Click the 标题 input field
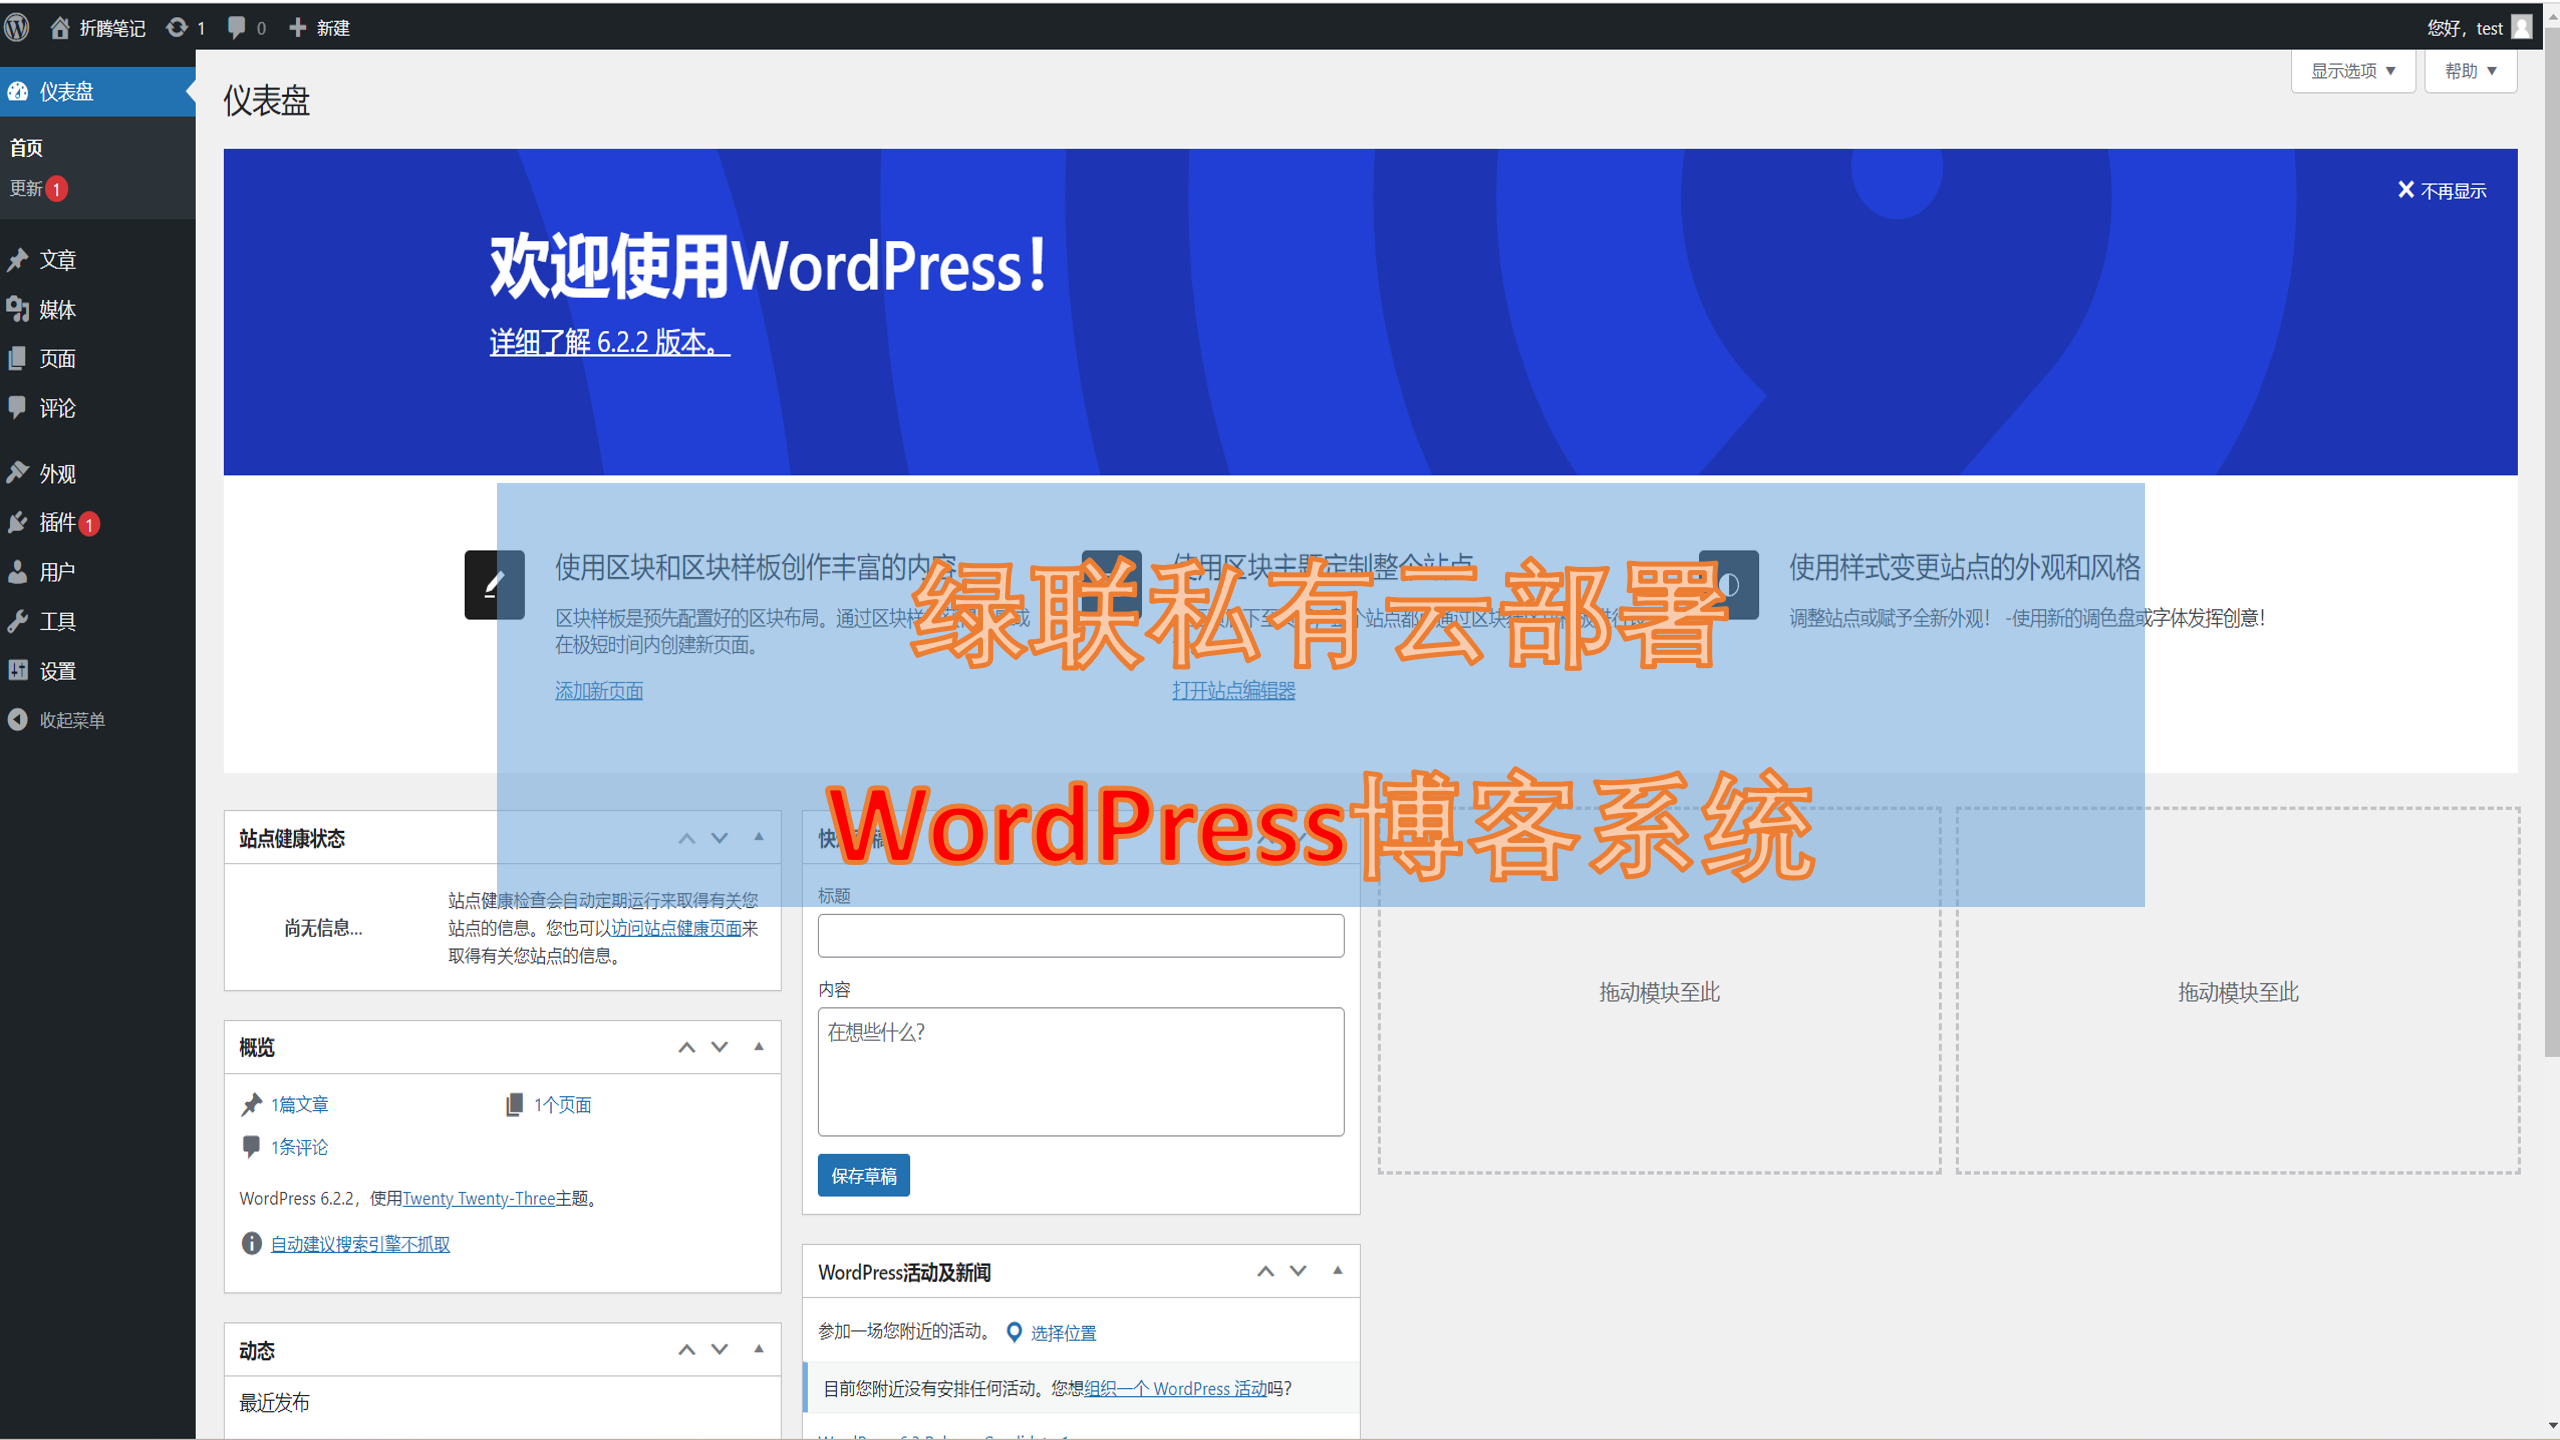Viewport: 2560px width, 1440px height. pos(1081,935)
